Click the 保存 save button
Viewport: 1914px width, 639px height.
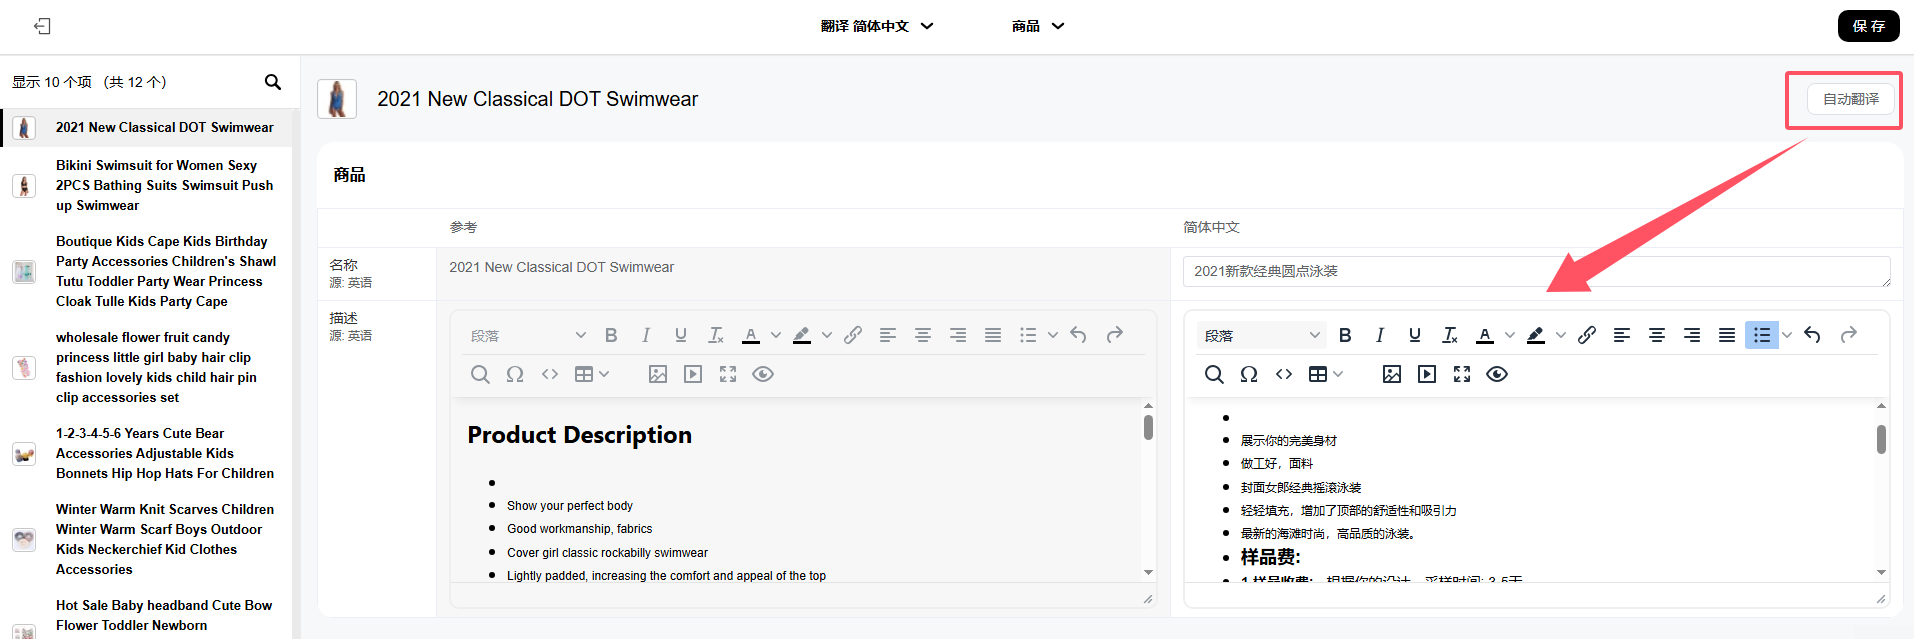(x=1868, y=26)
